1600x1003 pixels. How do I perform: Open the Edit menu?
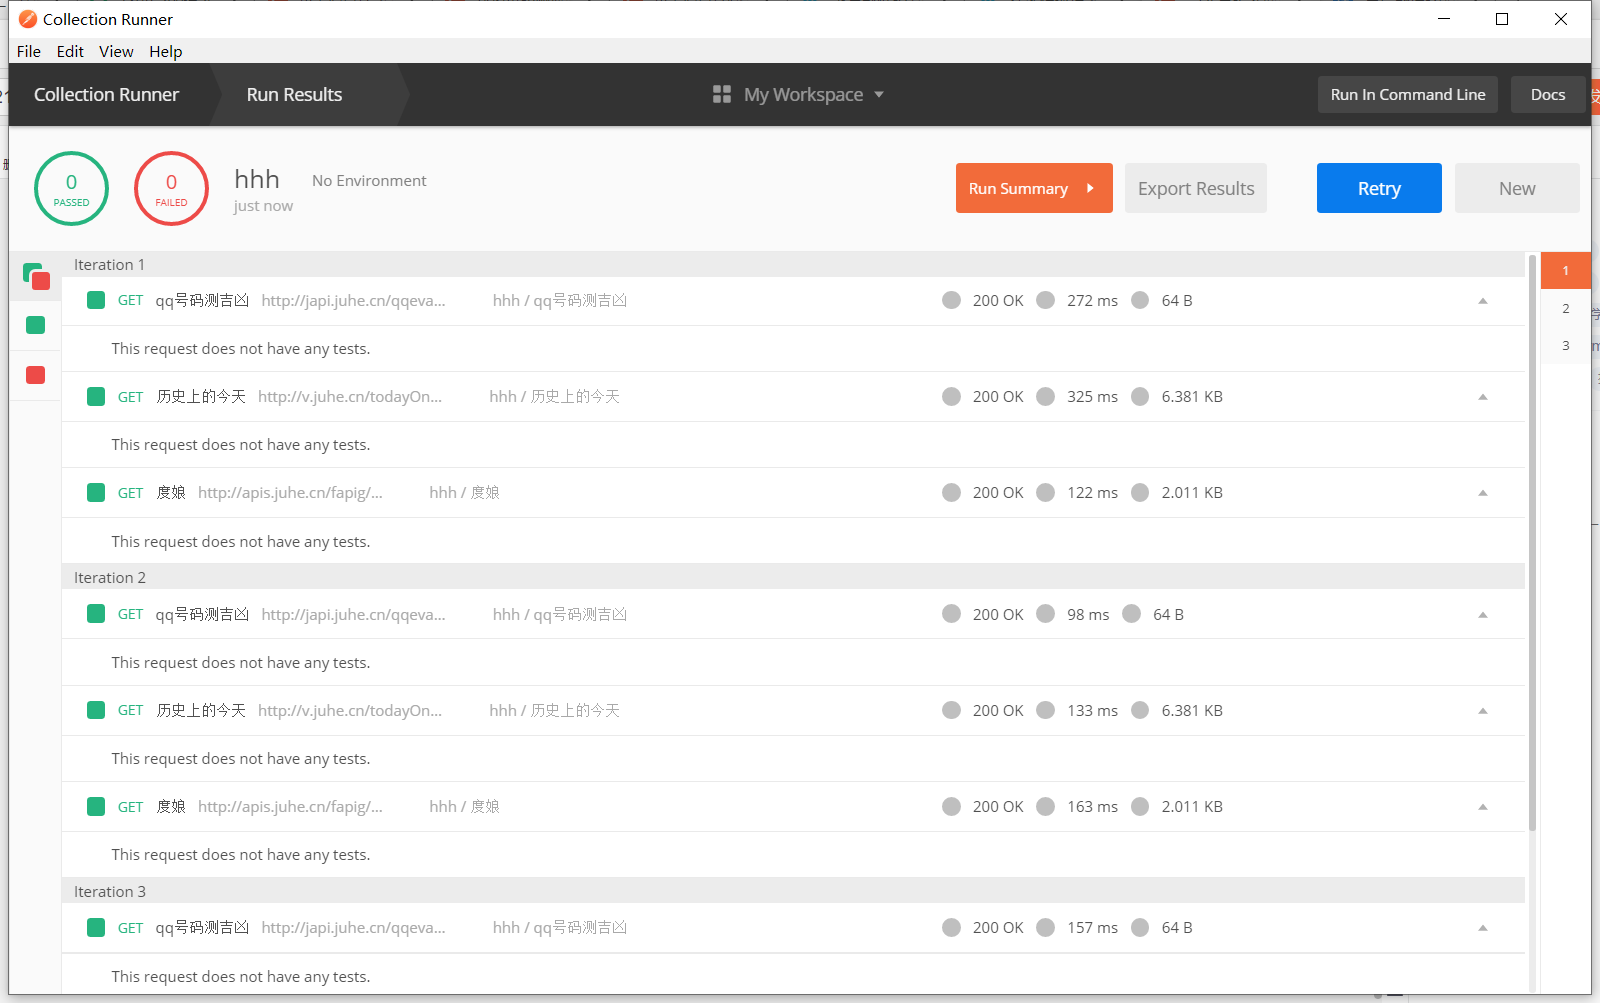(70, 51)
